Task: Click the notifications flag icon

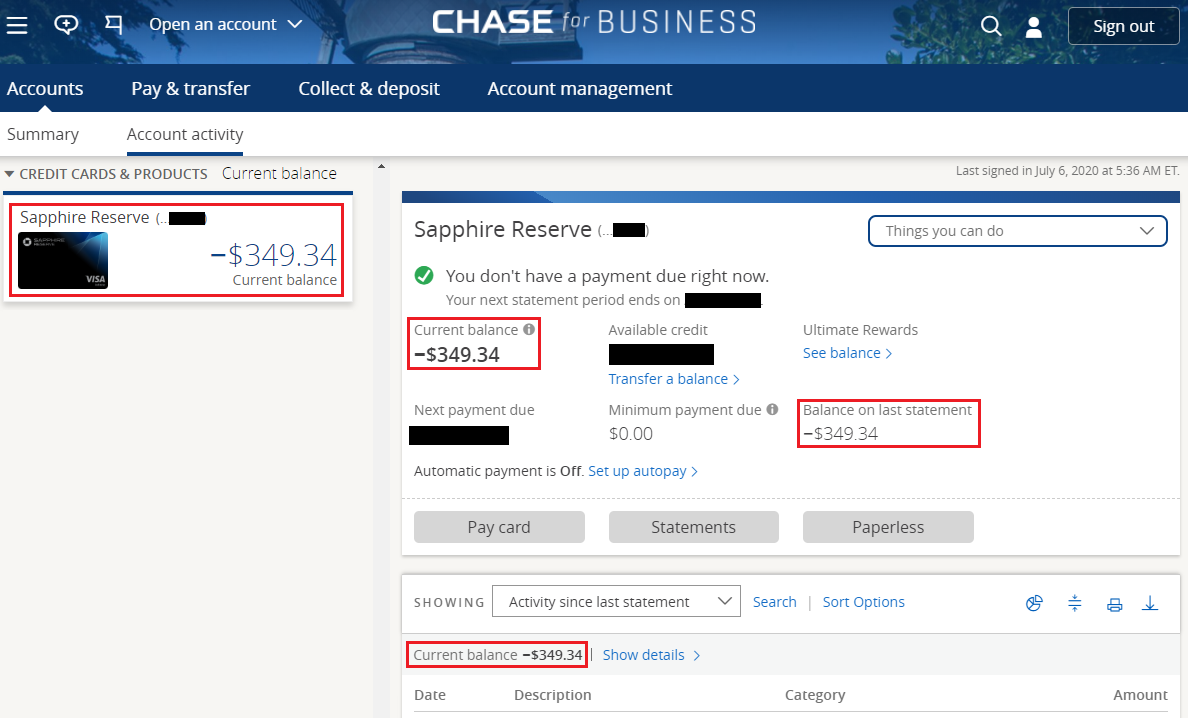Action: (114, 25)
